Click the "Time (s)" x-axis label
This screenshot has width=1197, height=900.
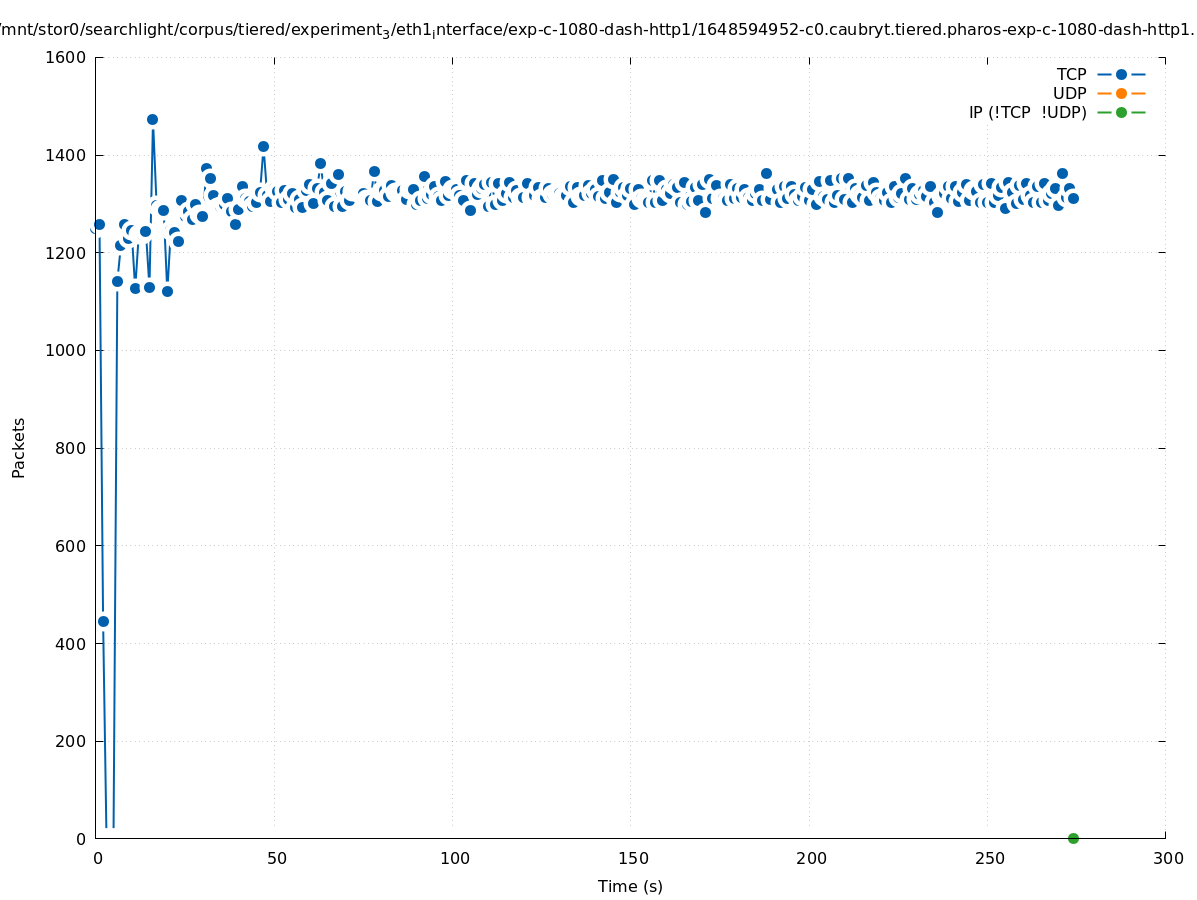point(630,886)
